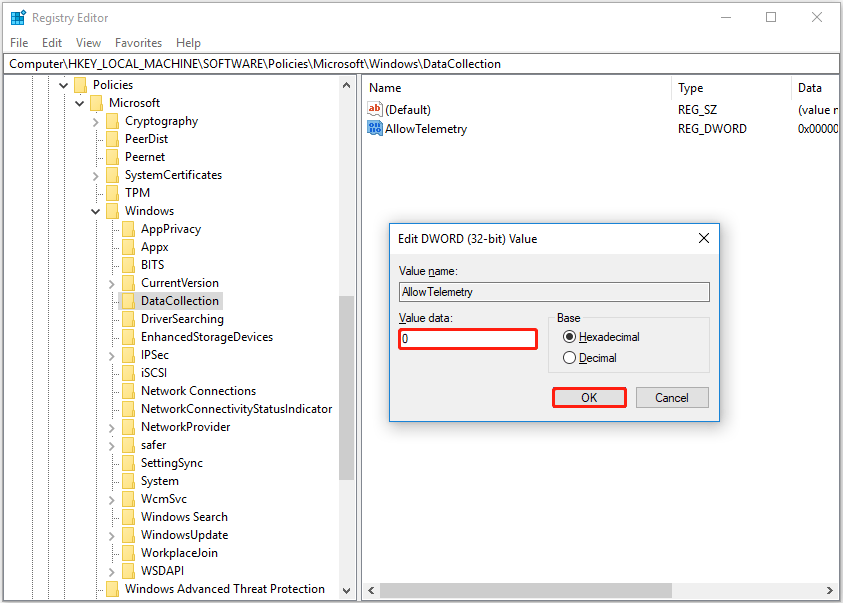The height and width of the screenshot is (603, 843).
Task: Confirm the value with OK
Action: [589, 397]
